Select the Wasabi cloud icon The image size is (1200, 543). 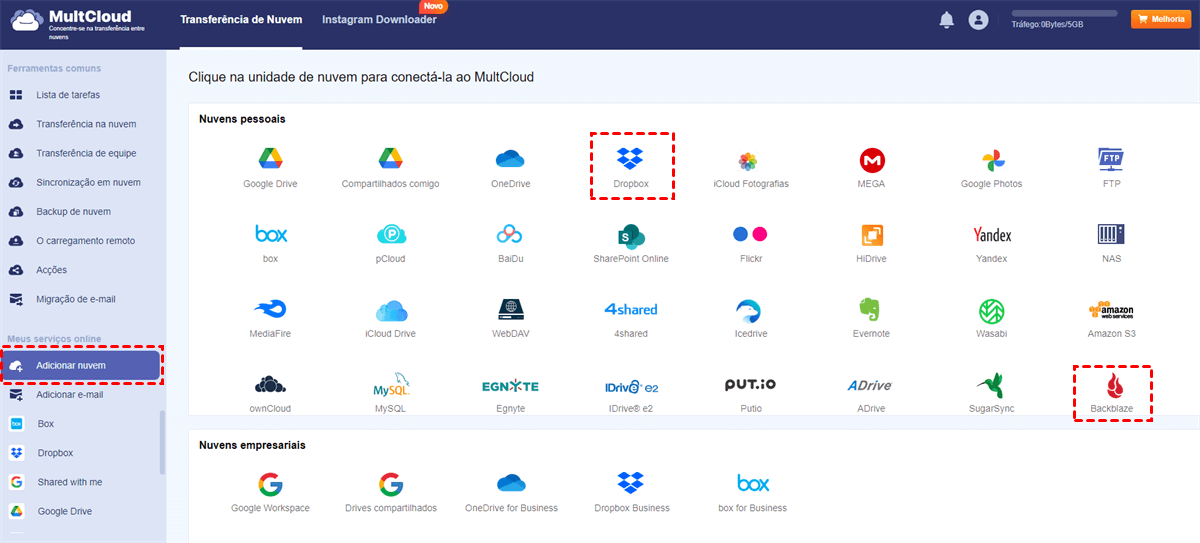[x=992, y=318]
